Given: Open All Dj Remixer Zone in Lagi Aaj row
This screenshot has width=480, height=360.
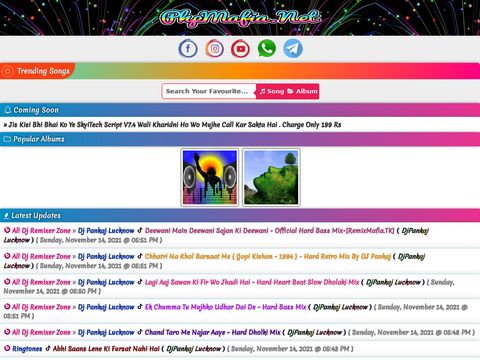Looking at the screenshot, I should [41, 282].
